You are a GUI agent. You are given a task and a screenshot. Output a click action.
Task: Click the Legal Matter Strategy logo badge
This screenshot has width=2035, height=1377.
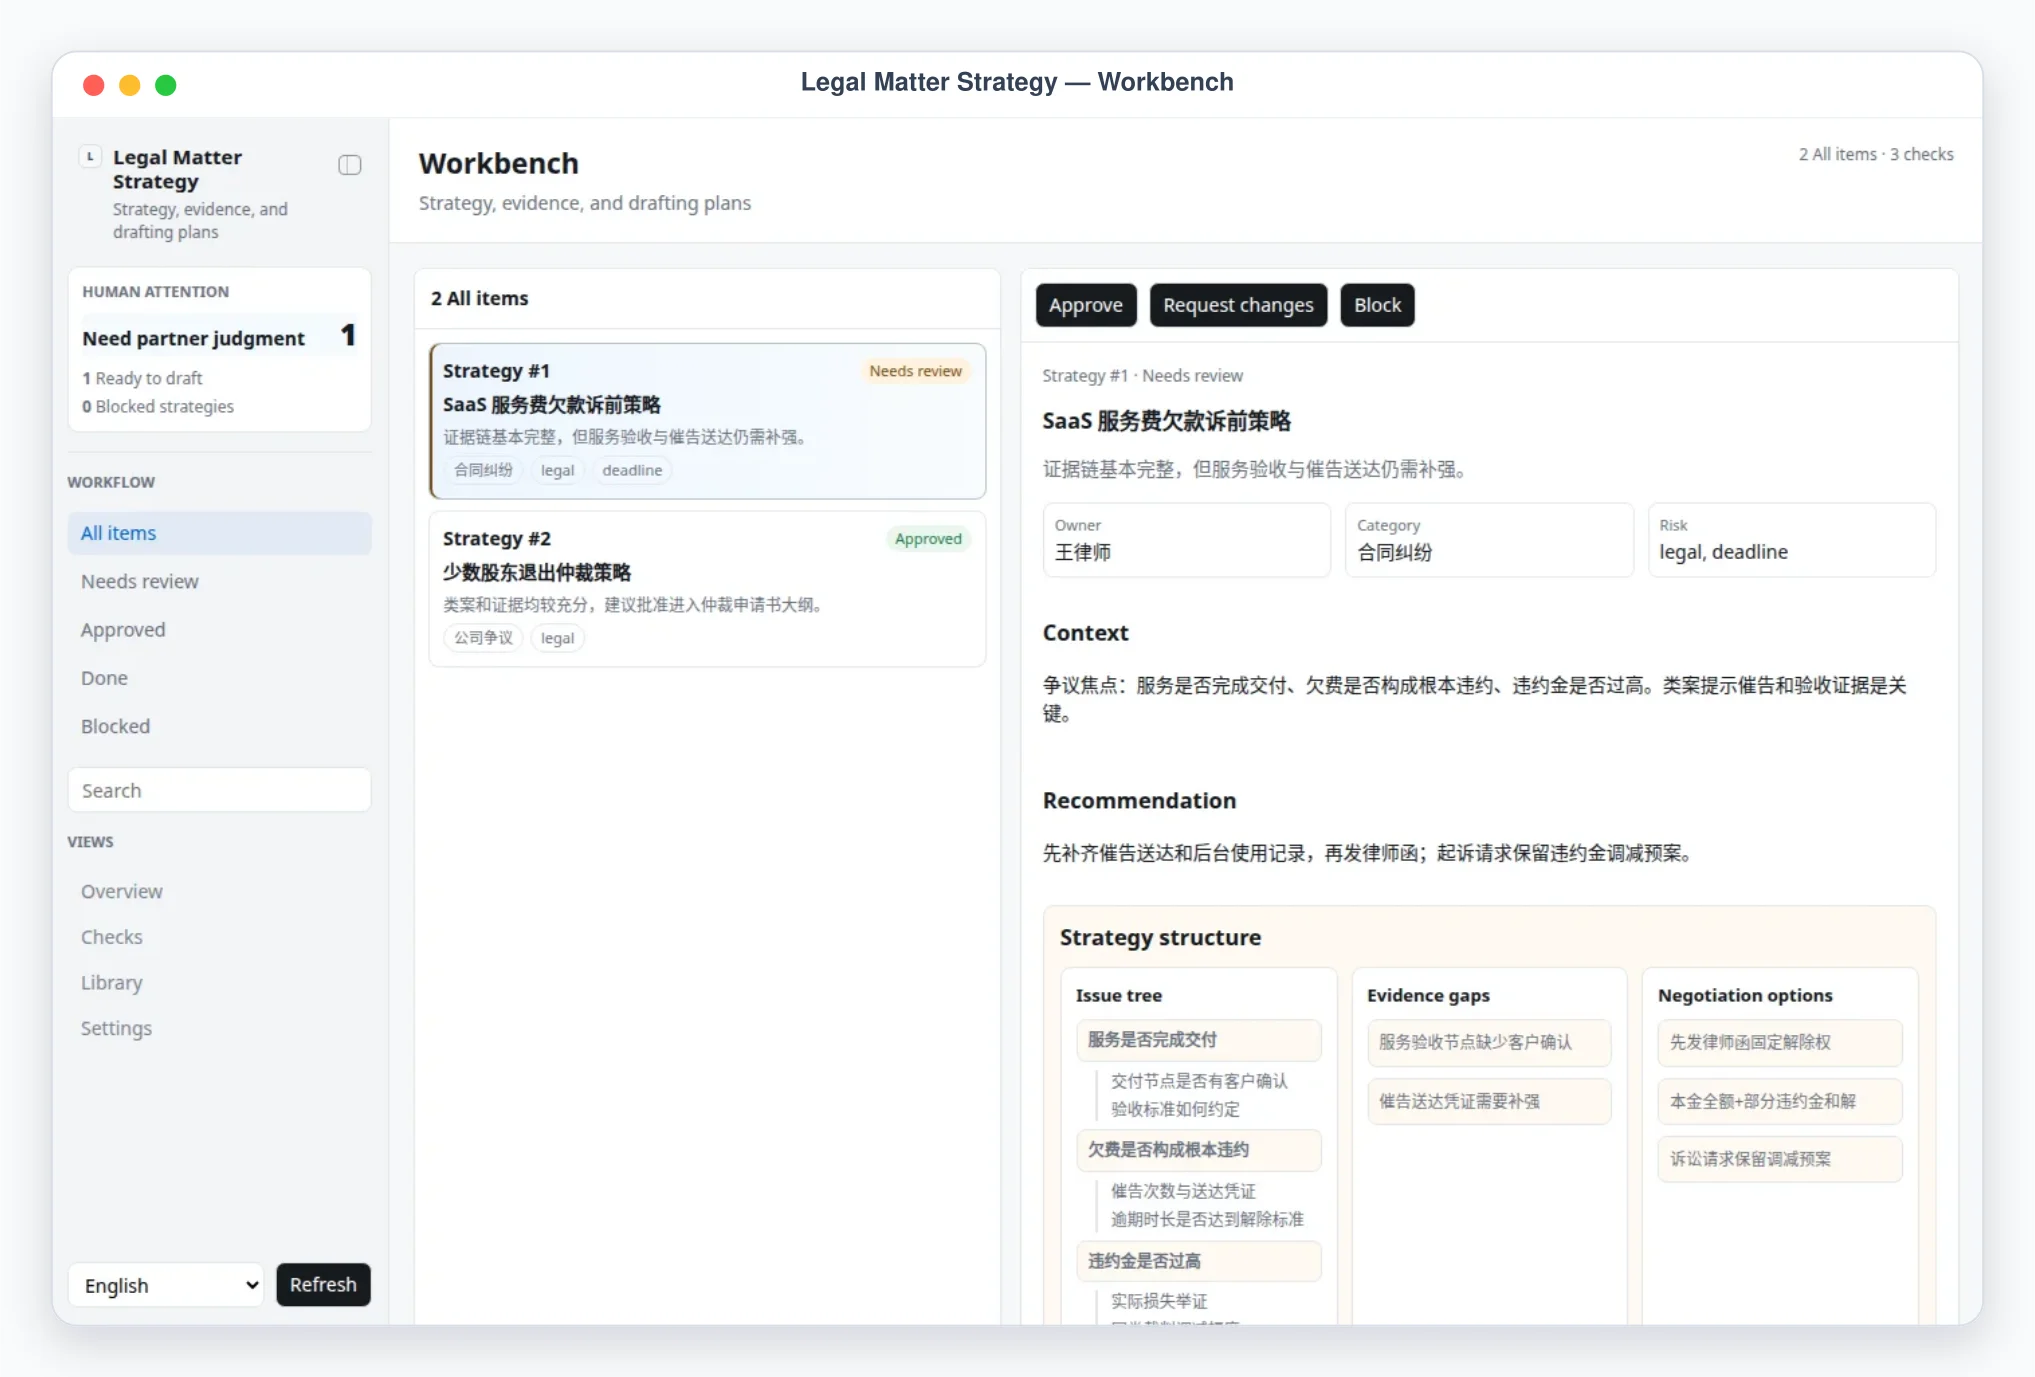pos(90,157)
